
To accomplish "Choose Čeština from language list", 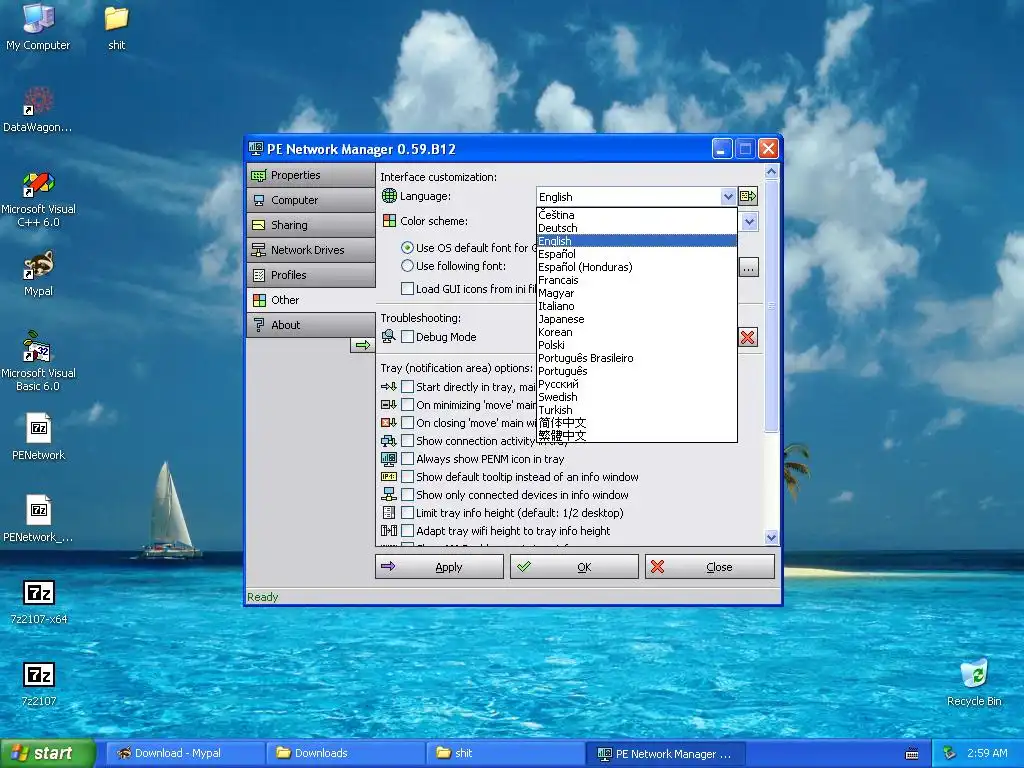I will 637,215.
